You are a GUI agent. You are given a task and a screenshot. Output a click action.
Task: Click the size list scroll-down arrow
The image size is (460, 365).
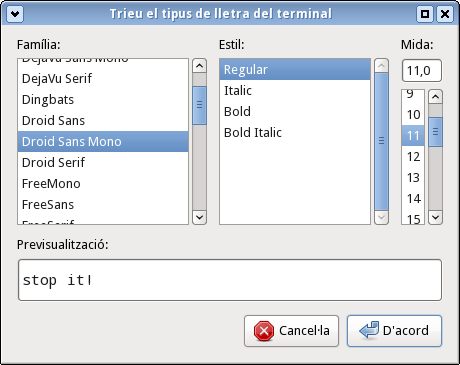tap(435, 217)
